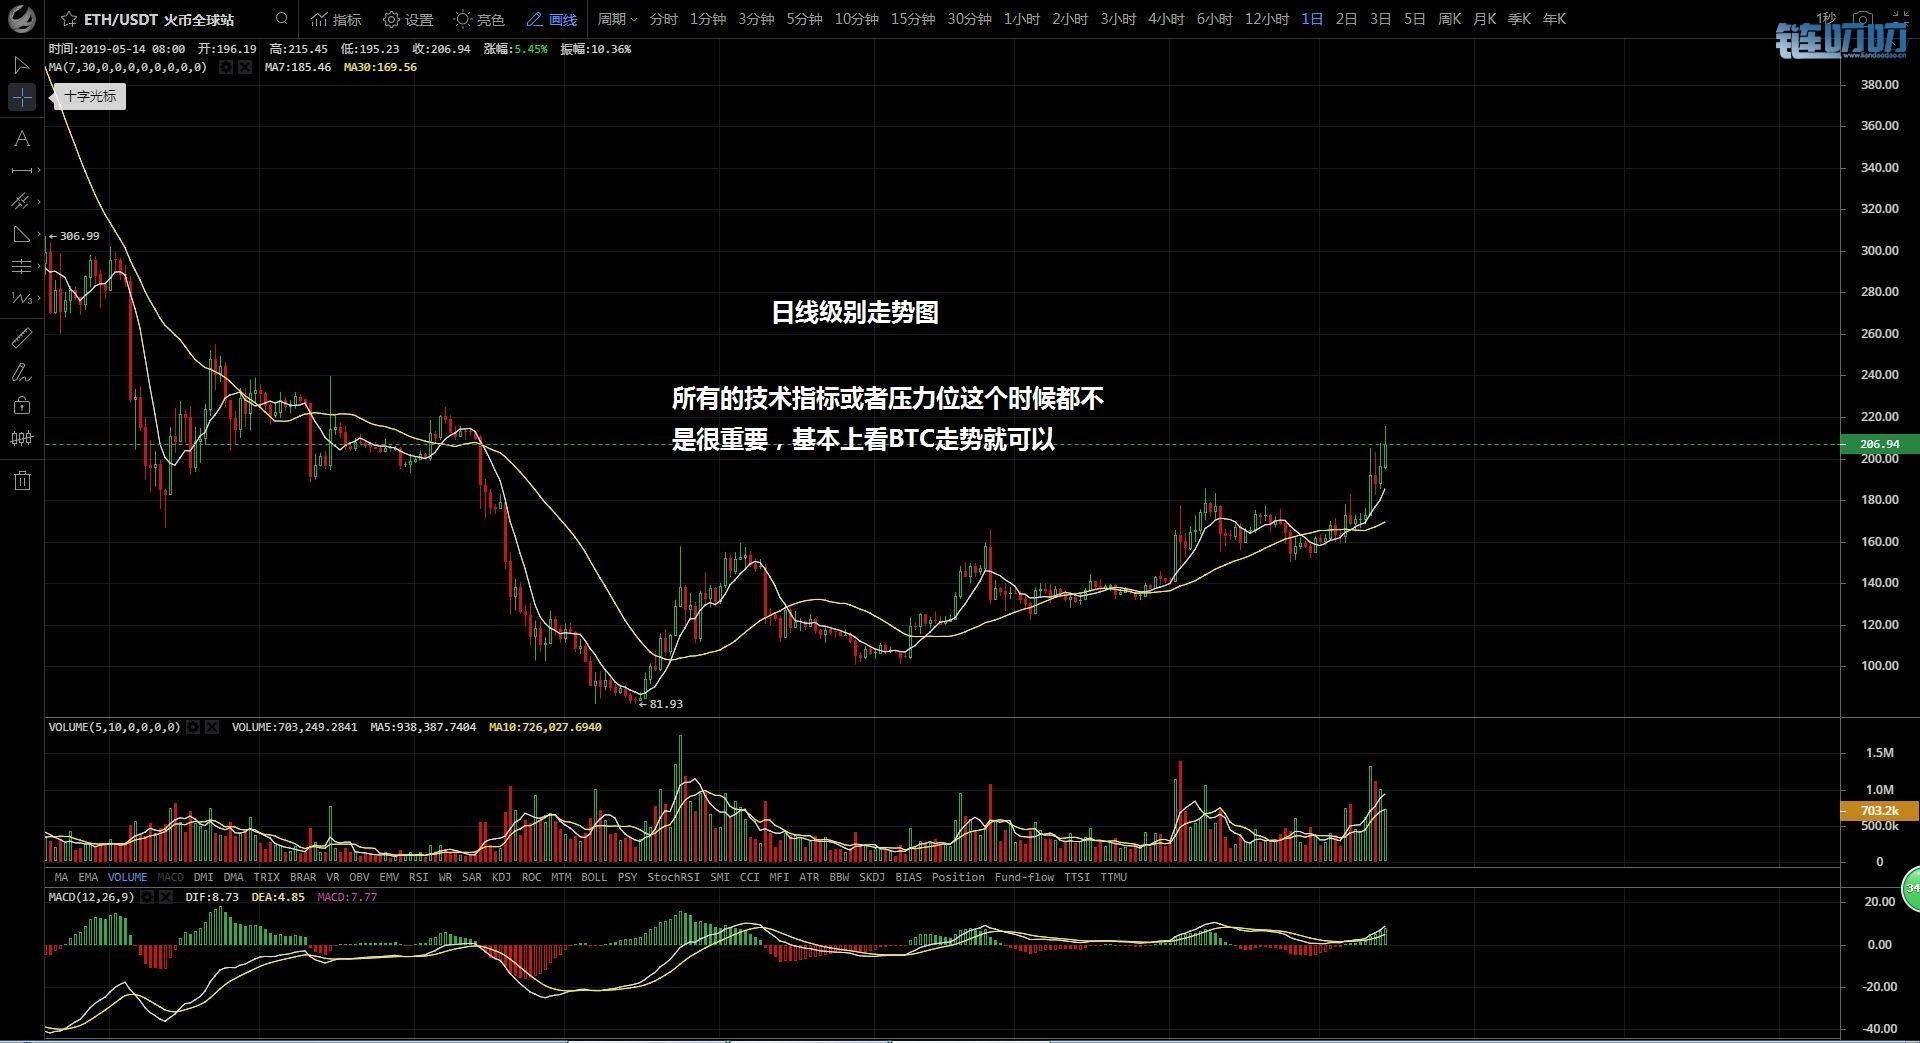The width and height of the screenshot is (1920, 1043).
Task: Expand the wave tool submenu arrow
Action: click(x=39, y=298)
